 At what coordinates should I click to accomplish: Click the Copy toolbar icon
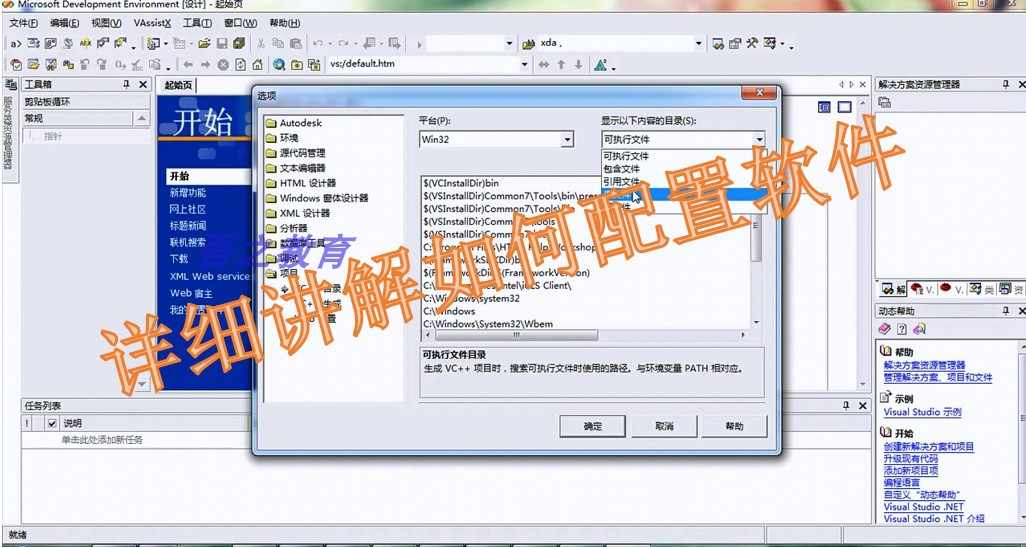tap(278, 43)
